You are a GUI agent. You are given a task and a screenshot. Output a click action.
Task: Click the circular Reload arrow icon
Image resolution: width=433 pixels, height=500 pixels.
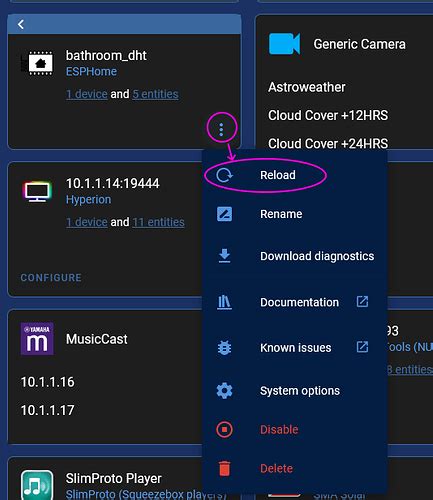click(224, 175)
